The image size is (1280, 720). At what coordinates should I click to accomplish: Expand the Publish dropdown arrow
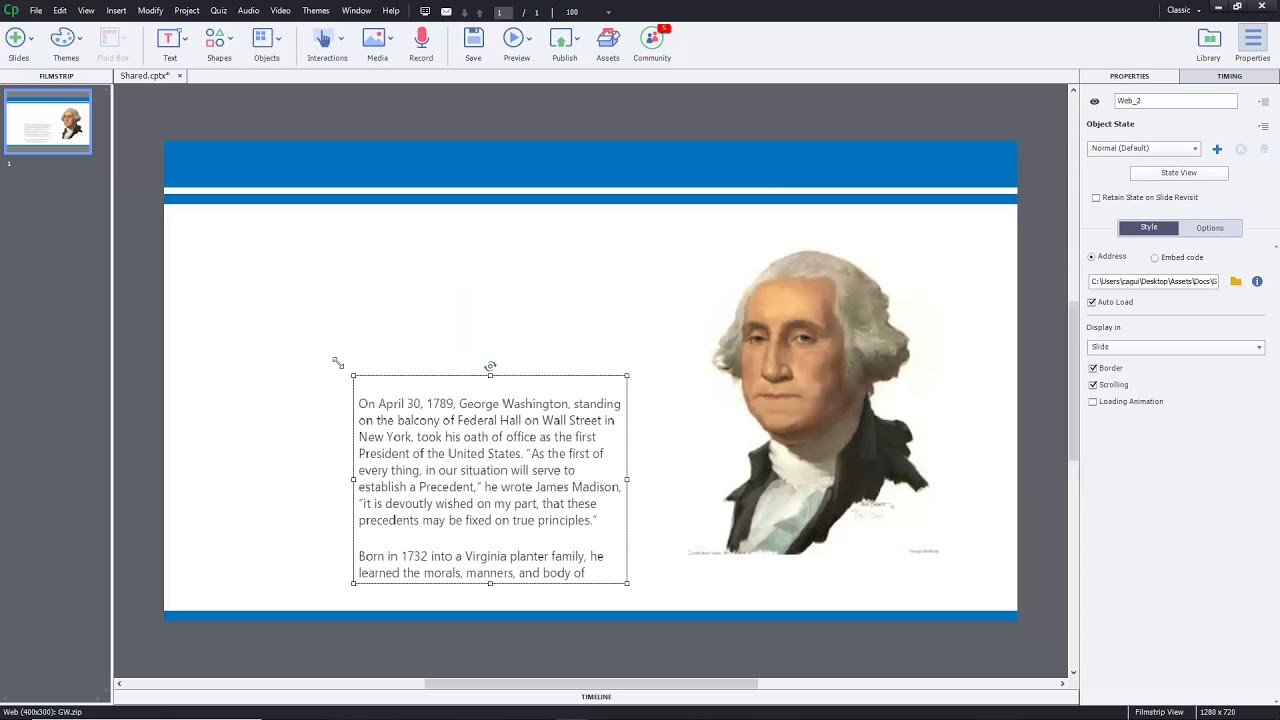[x=577, y=39]
